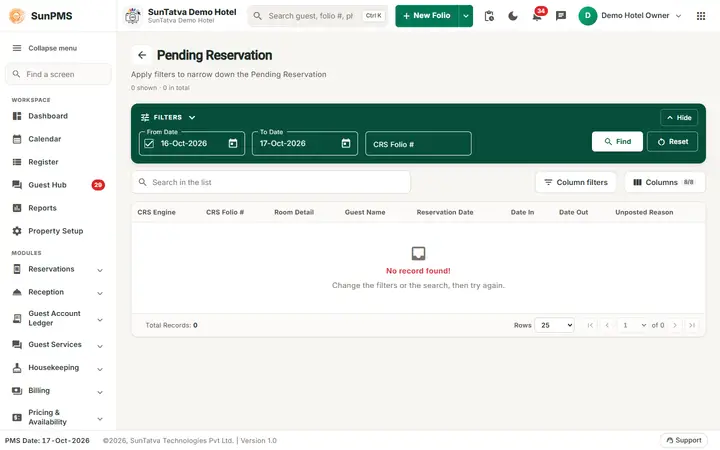720x450 pixels.
Task: Click the Find a screen field
Action: tap(58, 74)
